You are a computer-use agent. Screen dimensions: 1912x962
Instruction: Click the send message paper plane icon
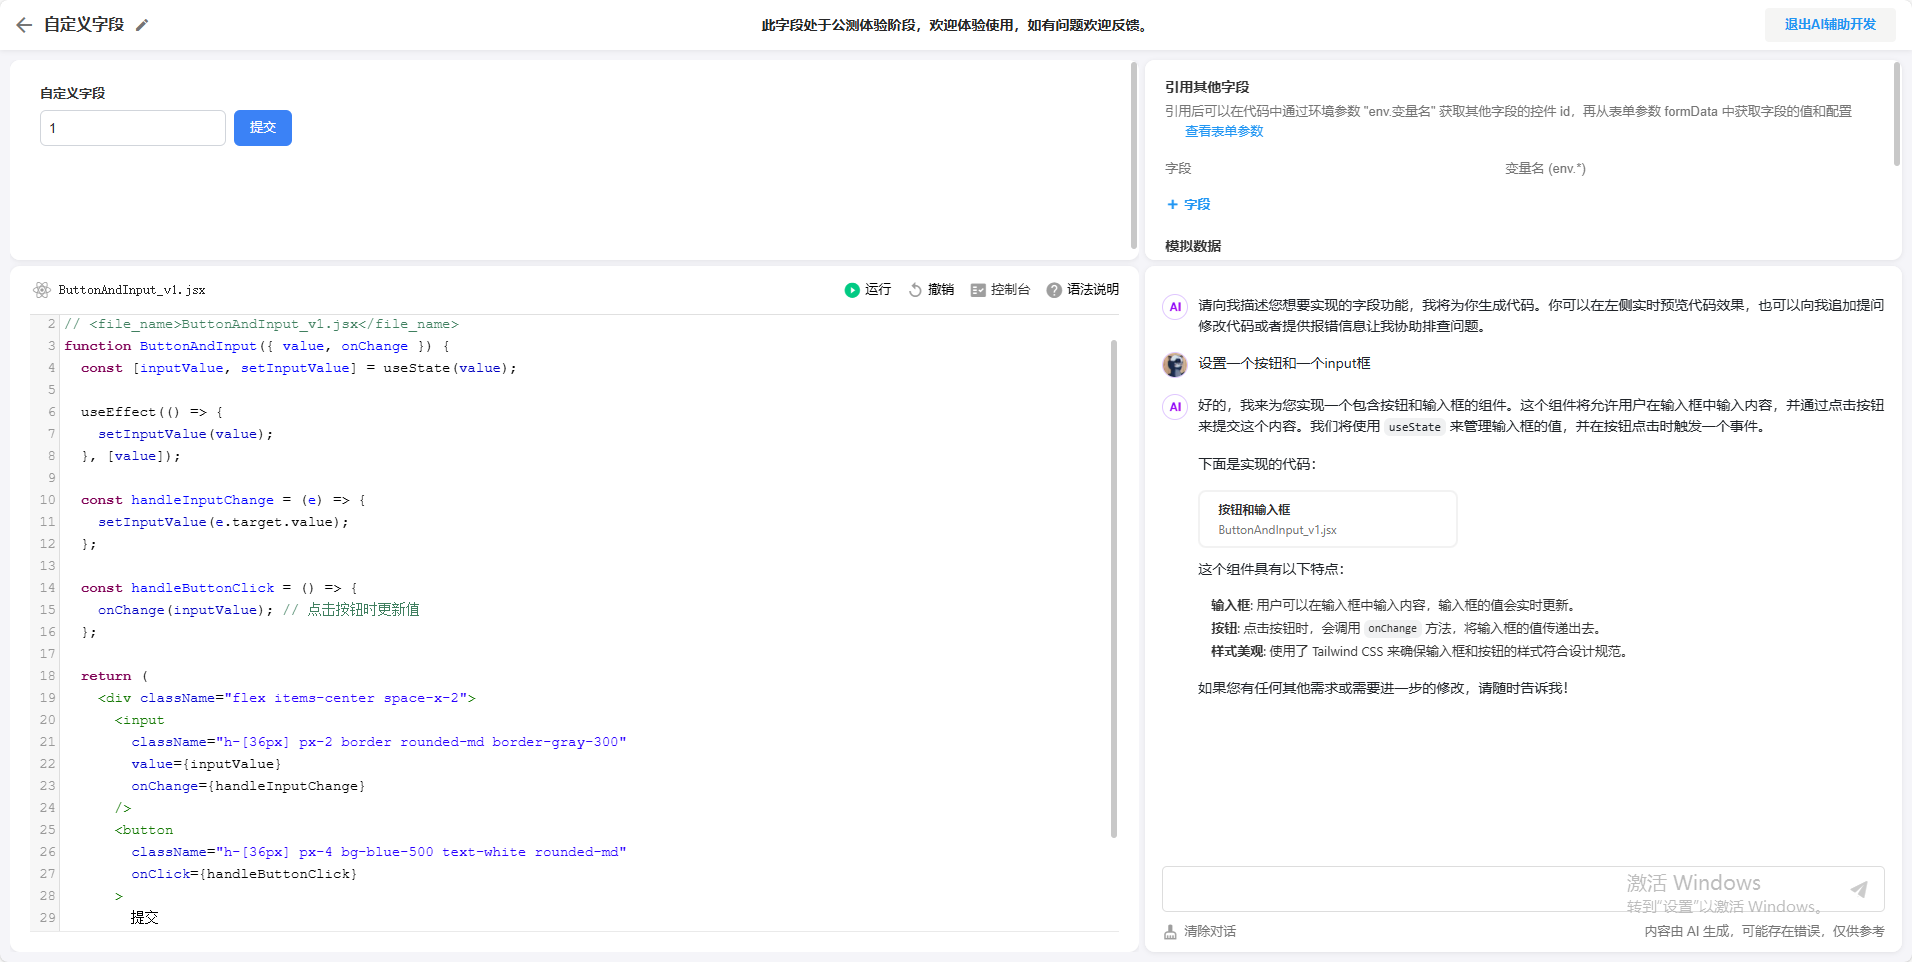[x=1858, y=889]
